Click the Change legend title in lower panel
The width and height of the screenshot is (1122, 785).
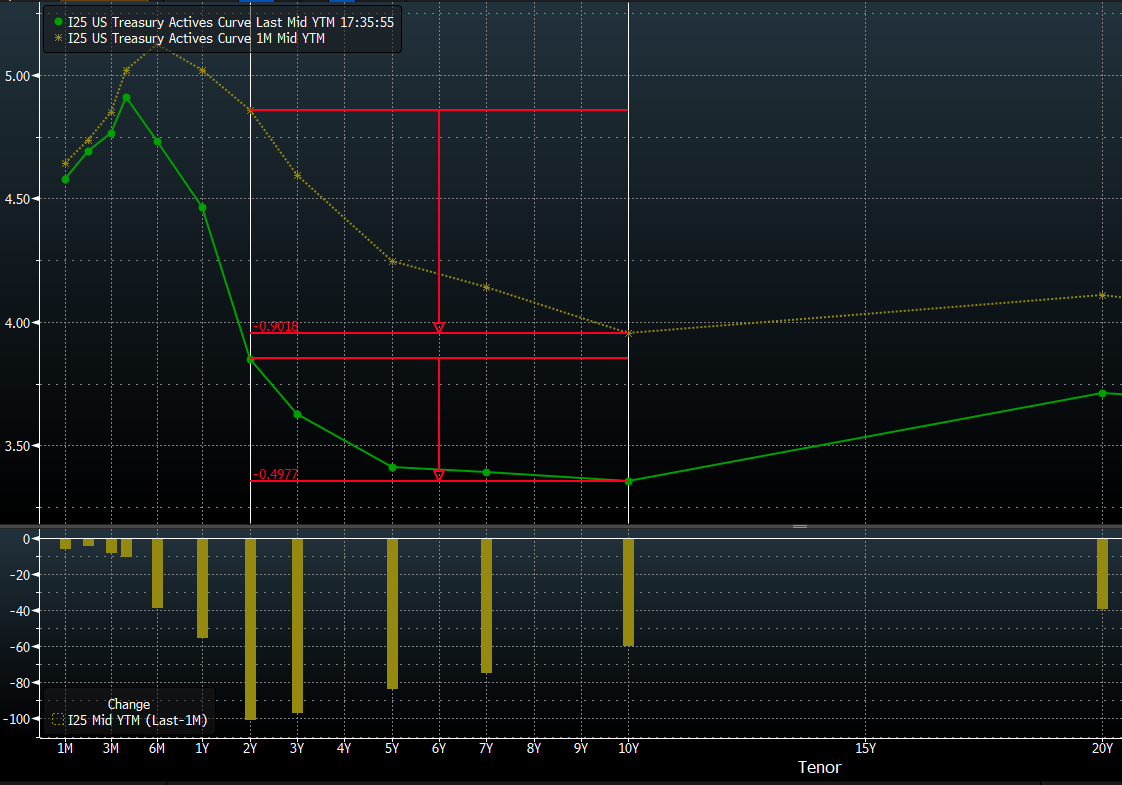pos(128,704)
